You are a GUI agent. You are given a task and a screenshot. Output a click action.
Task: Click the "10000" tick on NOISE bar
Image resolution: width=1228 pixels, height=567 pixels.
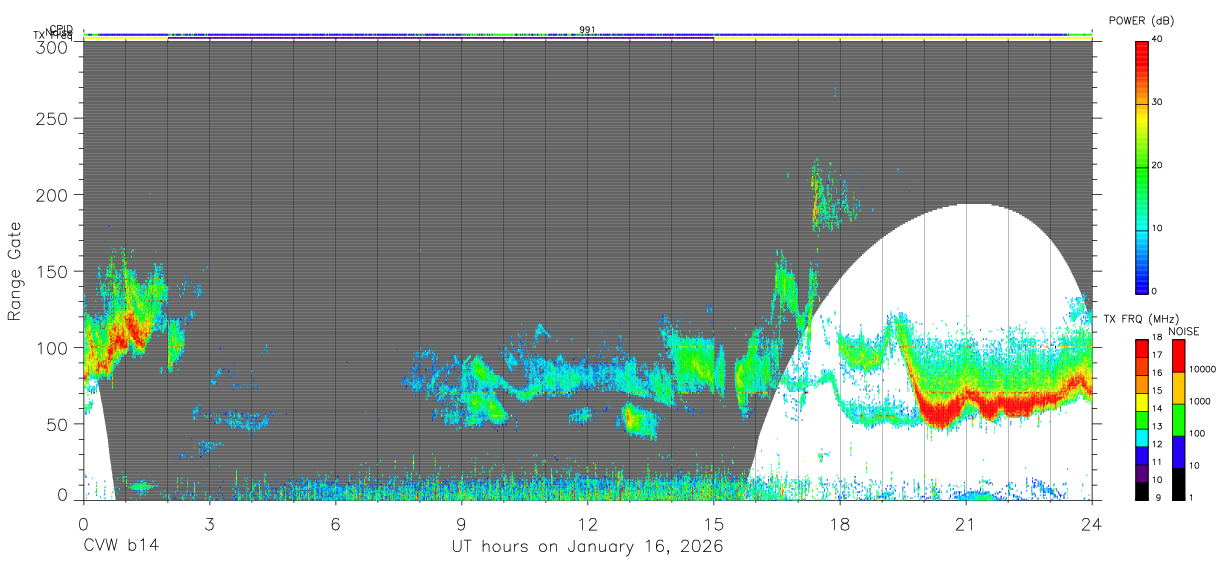click(1201, 369)
